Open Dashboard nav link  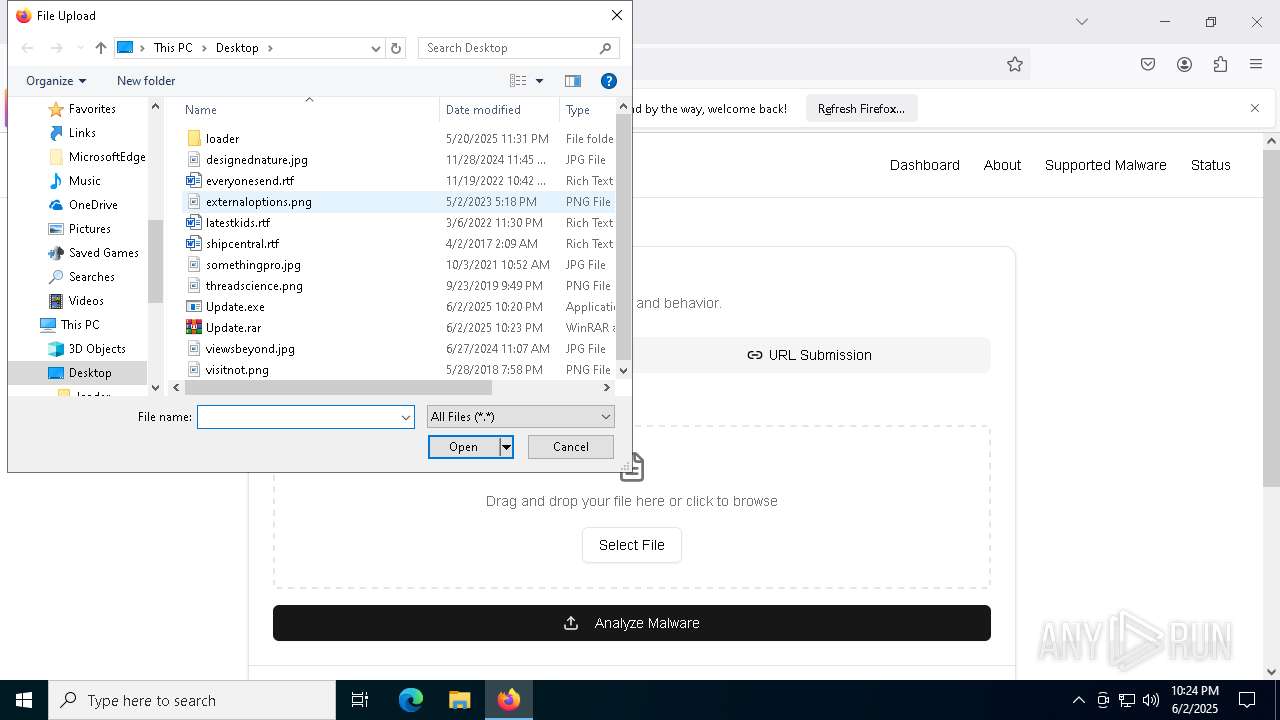(925, 165)
